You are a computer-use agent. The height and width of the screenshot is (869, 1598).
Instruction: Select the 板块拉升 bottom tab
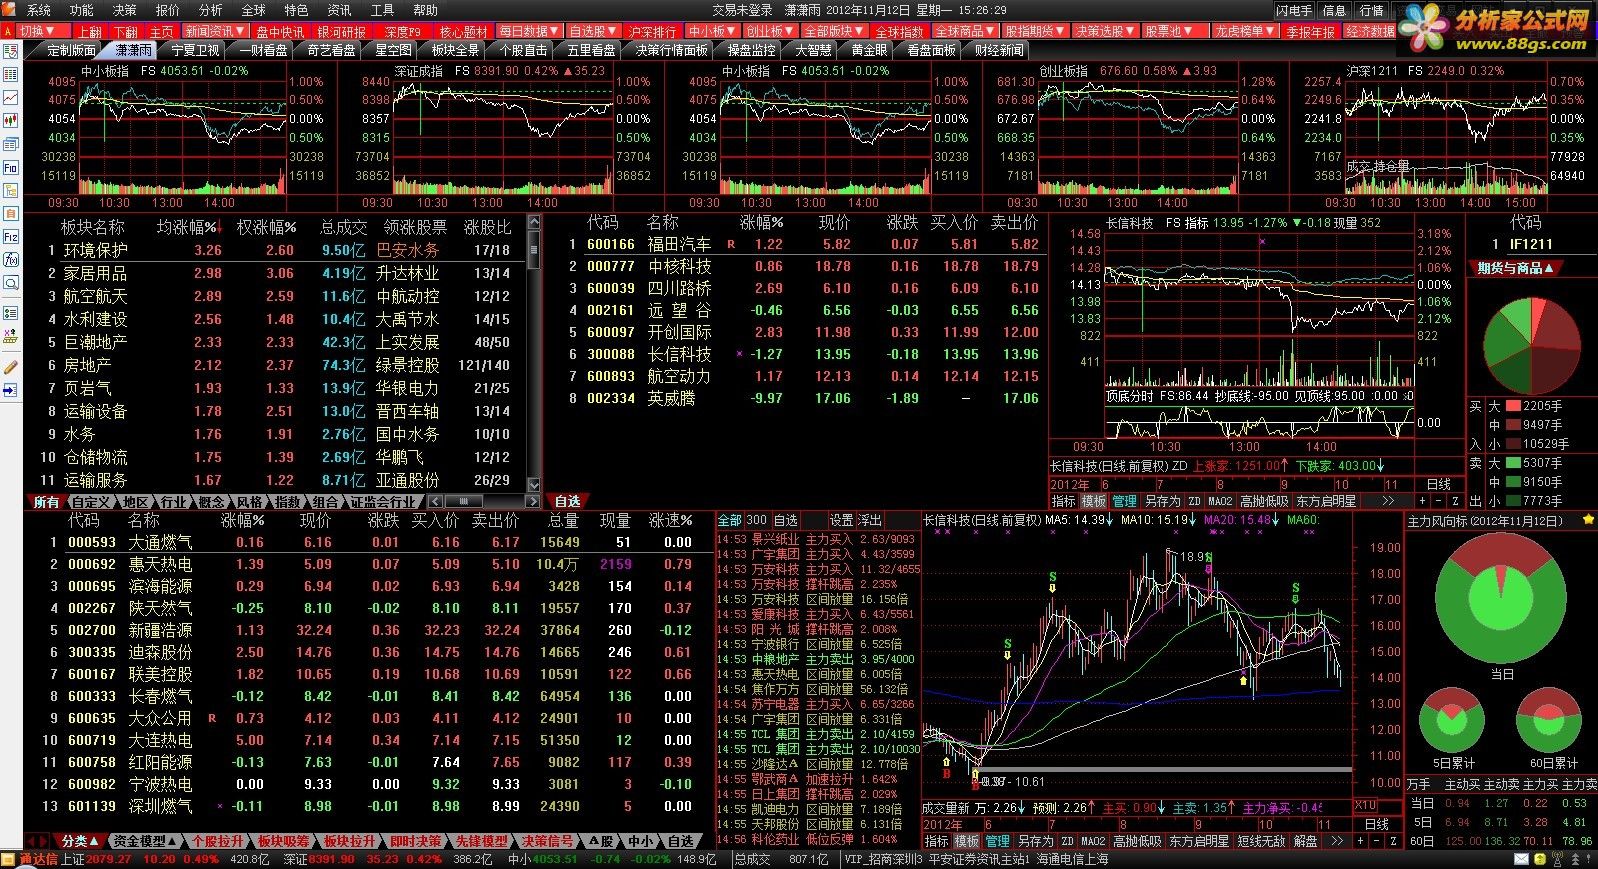(348, 842)
